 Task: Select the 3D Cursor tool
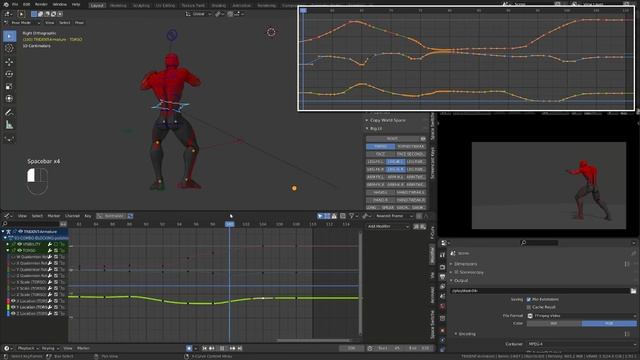[x=9, y=49]
